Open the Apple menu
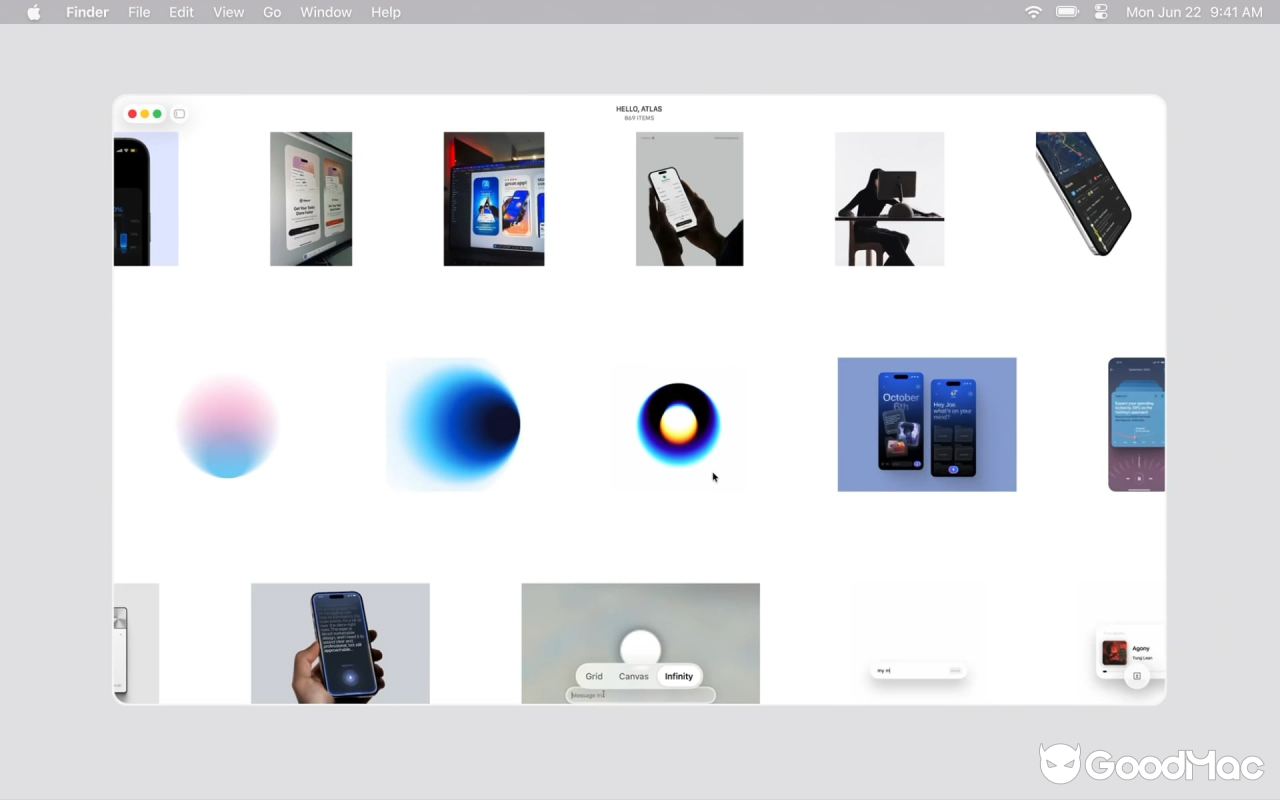The height and width of the screenshot is (800, 1280). 34,12
